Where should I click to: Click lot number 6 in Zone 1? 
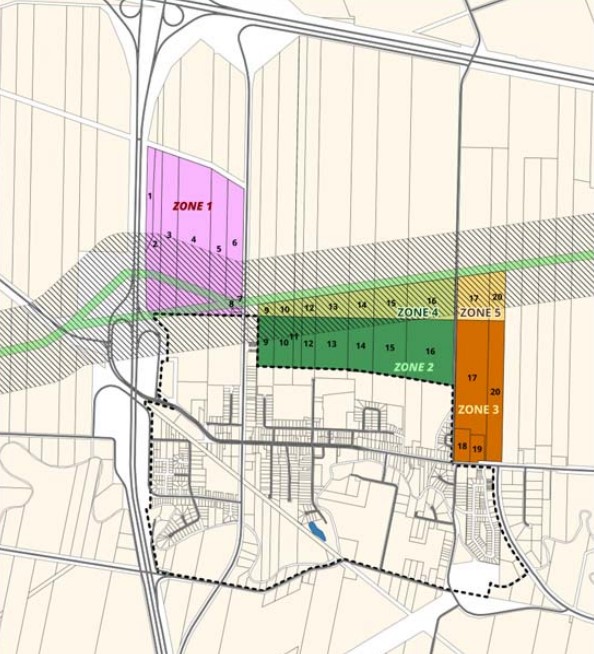234,242
